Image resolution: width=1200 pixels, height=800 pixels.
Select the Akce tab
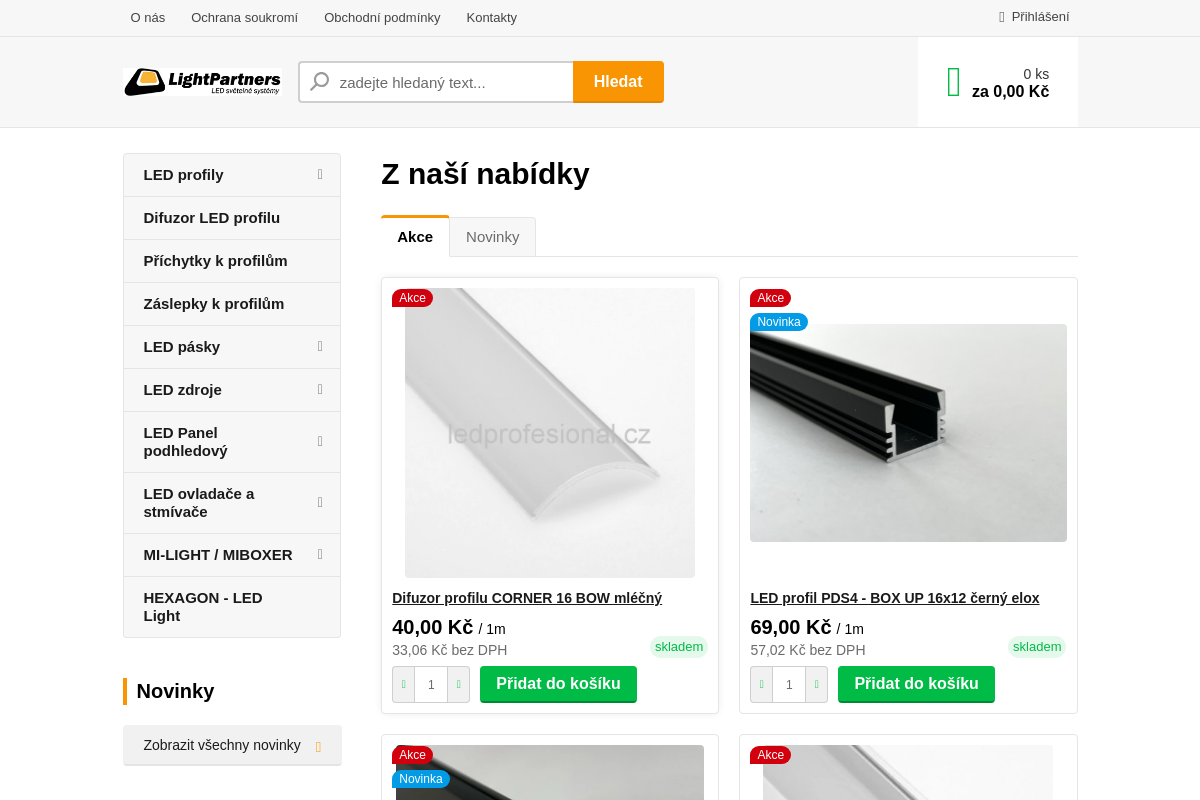[415, 237]
